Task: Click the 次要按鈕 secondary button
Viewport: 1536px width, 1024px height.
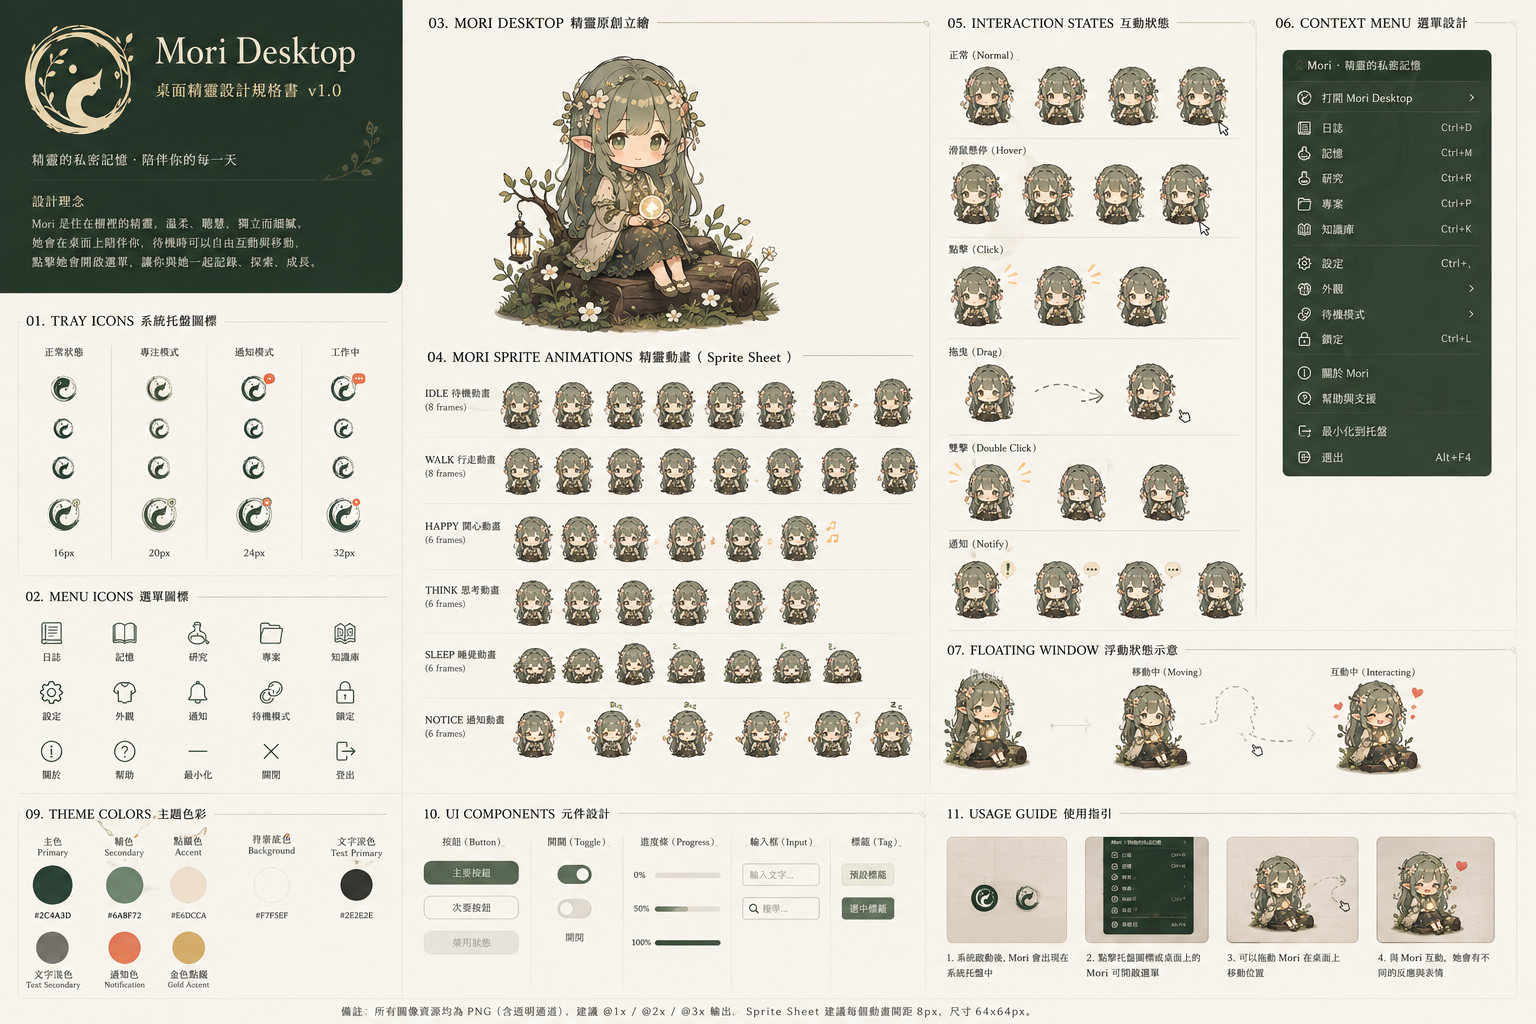Action: point(471,908)
